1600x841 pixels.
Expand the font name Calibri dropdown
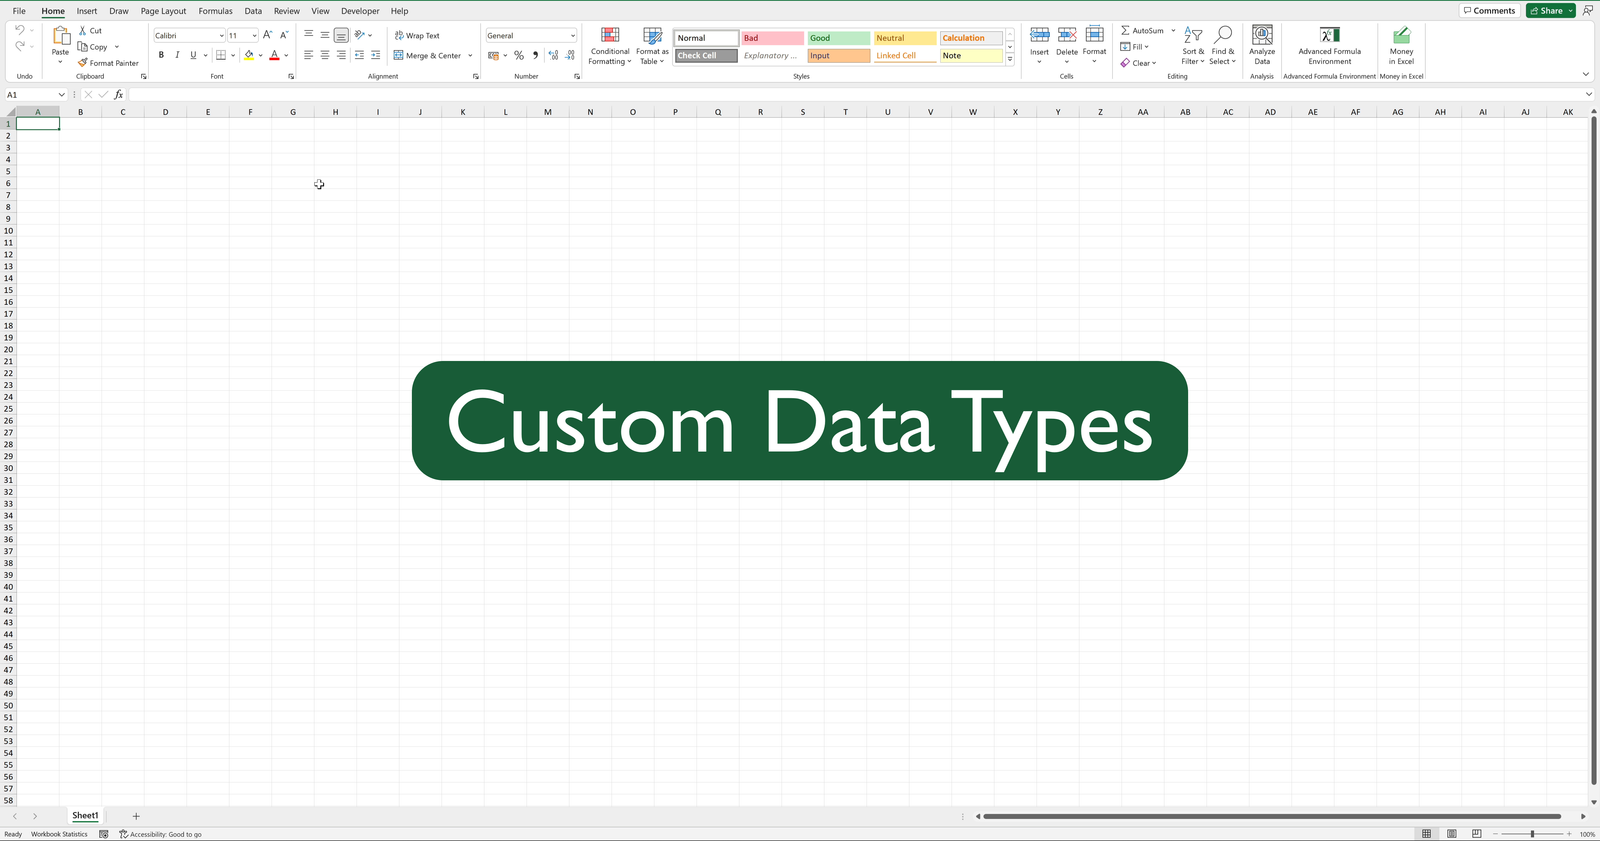[x=221, y=36]
